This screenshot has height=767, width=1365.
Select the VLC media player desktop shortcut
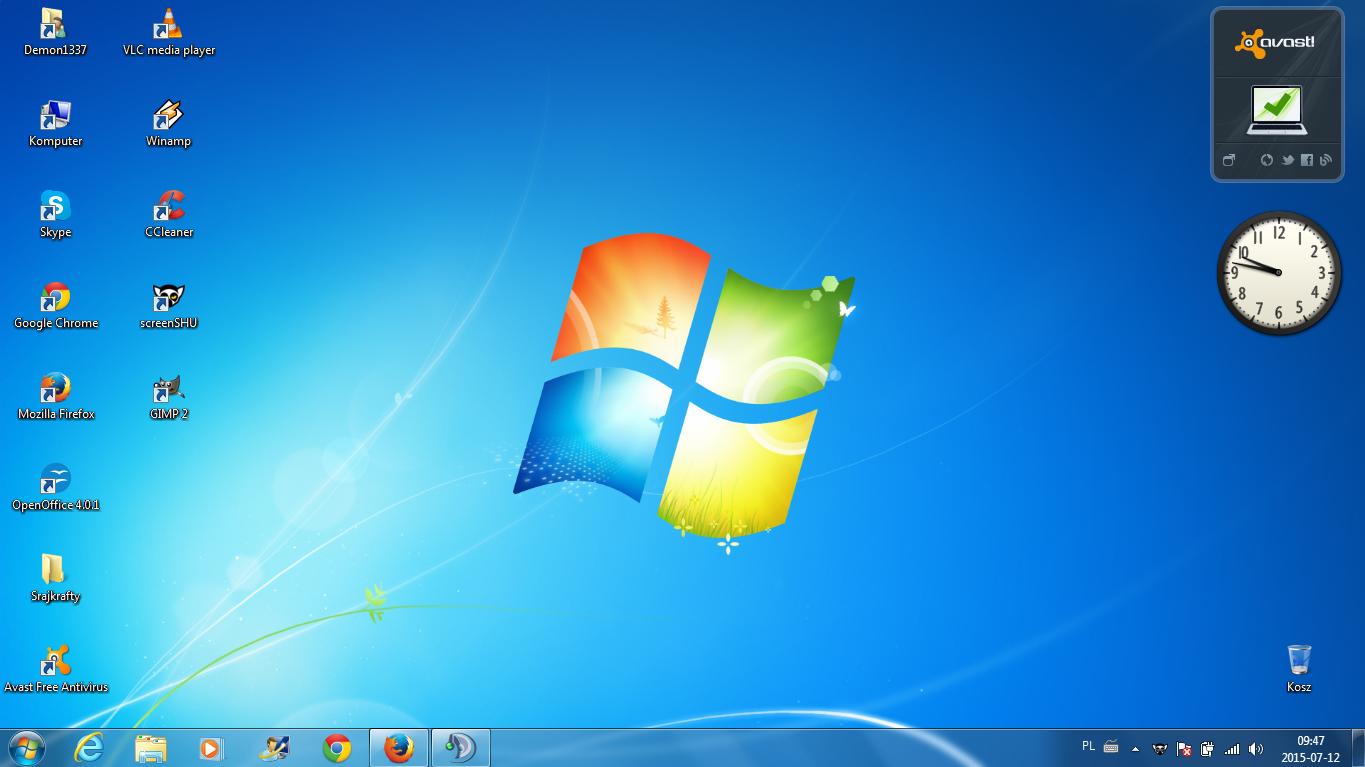pyautogui.click(x=169, y=31)
